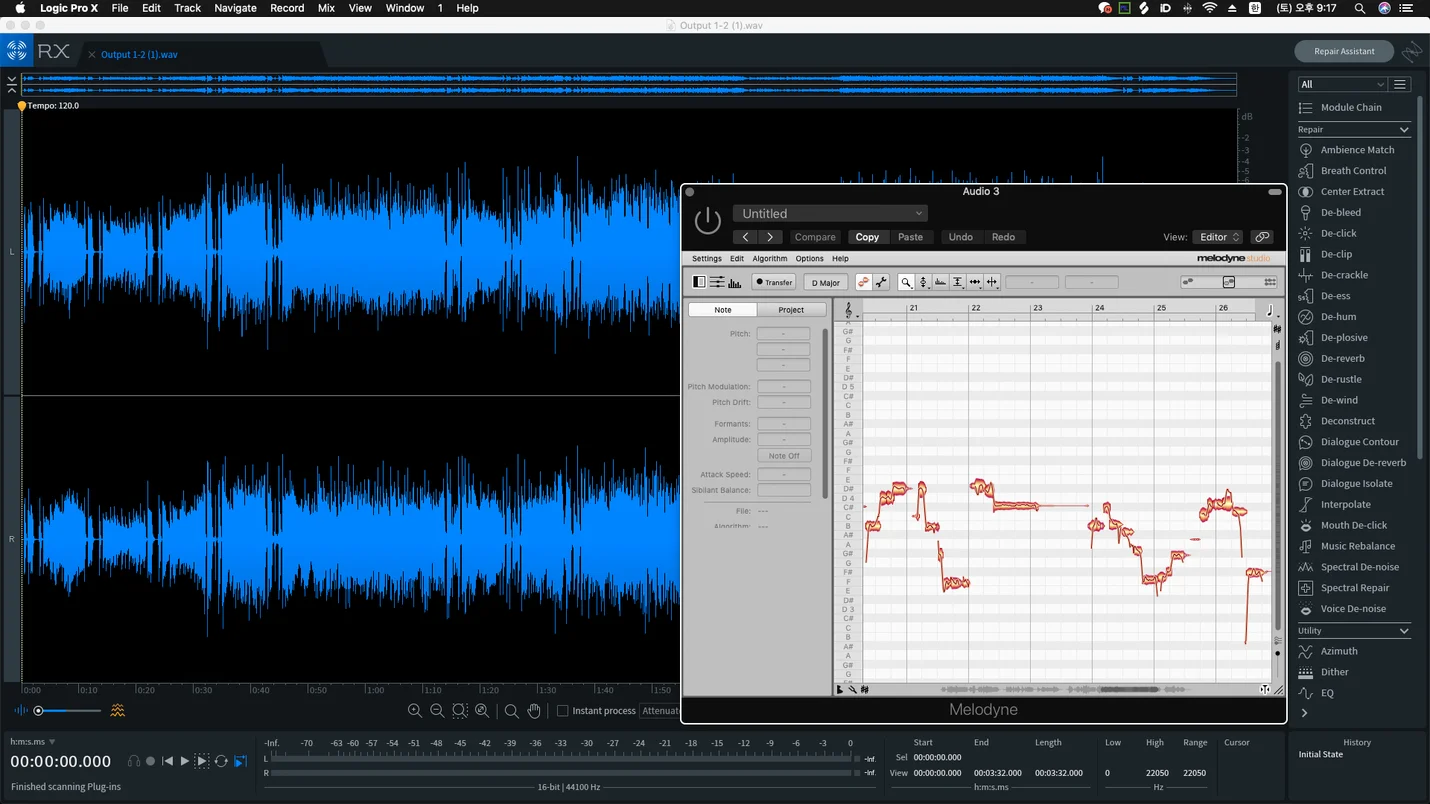The width and height of the screenshot is (1430, 804).
Task: Open the Untitled preset dropdown
Action: 830,213
